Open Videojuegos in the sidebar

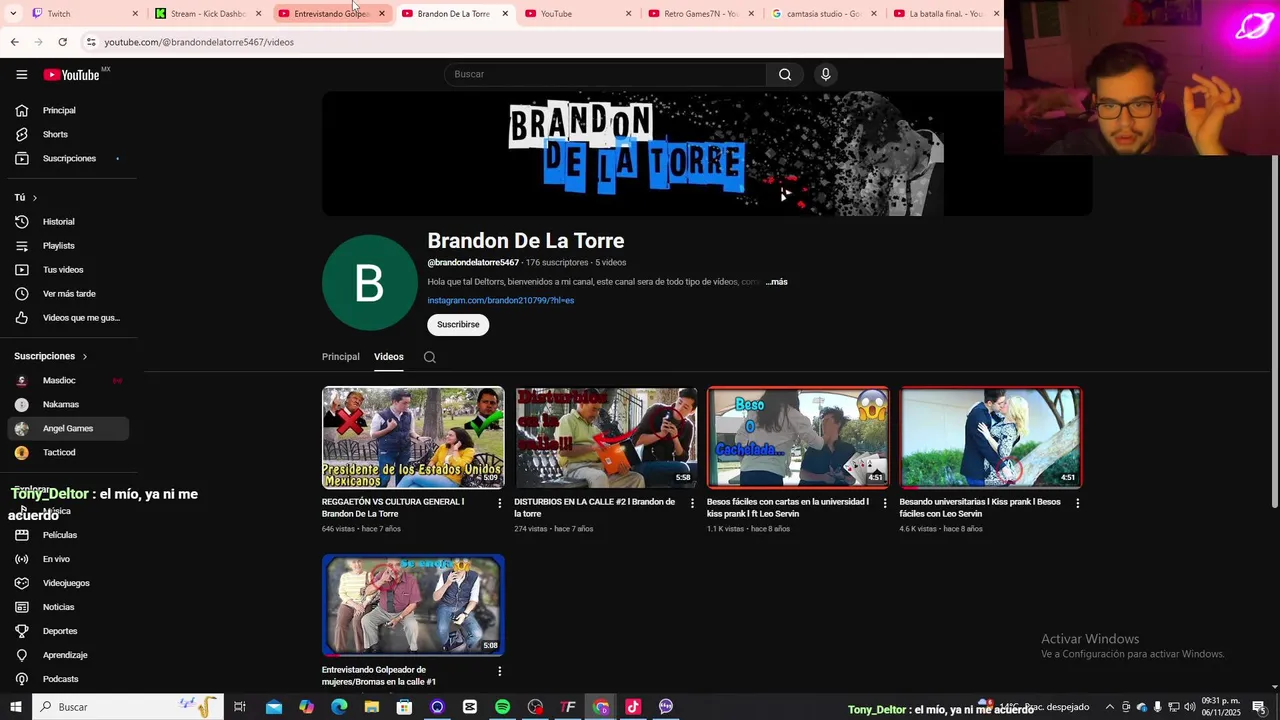(x=68, y=583)
